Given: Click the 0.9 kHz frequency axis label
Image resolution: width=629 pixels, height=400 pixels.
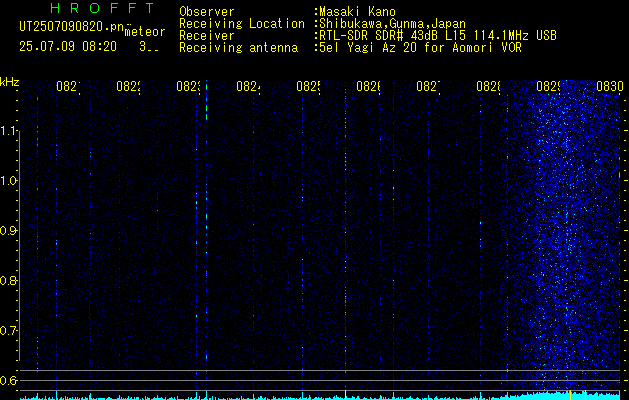Looking at the screenshot, I should [9, 231].
